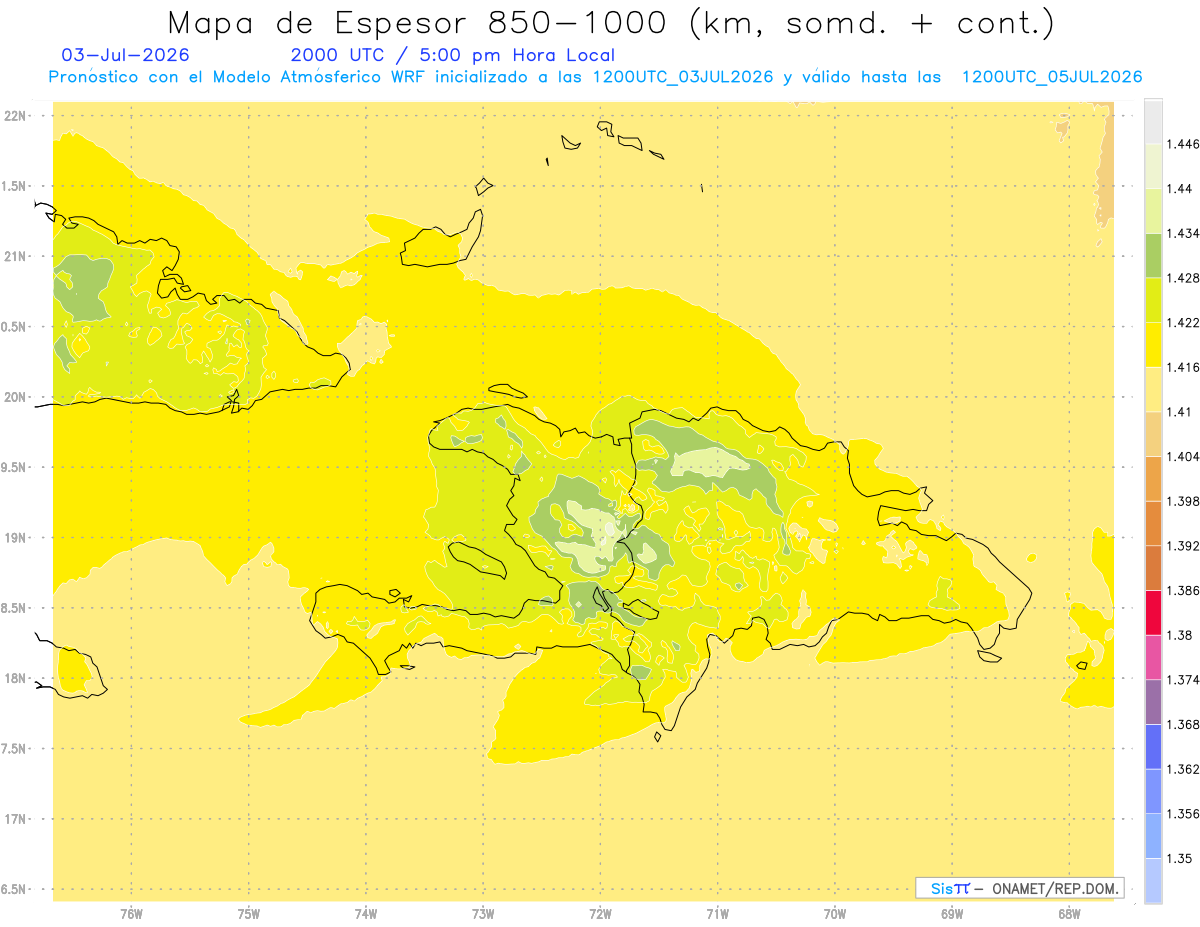Select legend value "1.362"
Image resolution: width=1200 pixels, height=927 pixels.
tap(1183, 769)
